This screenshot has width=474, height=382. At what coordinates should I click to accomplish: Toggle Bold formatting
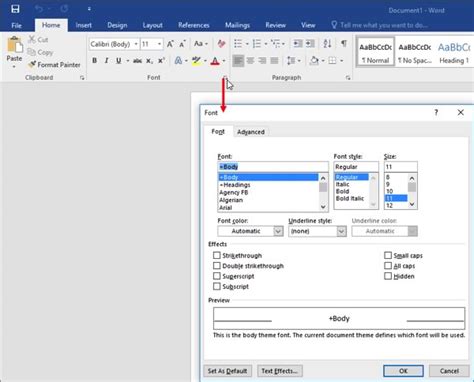(x=95, y=61)
